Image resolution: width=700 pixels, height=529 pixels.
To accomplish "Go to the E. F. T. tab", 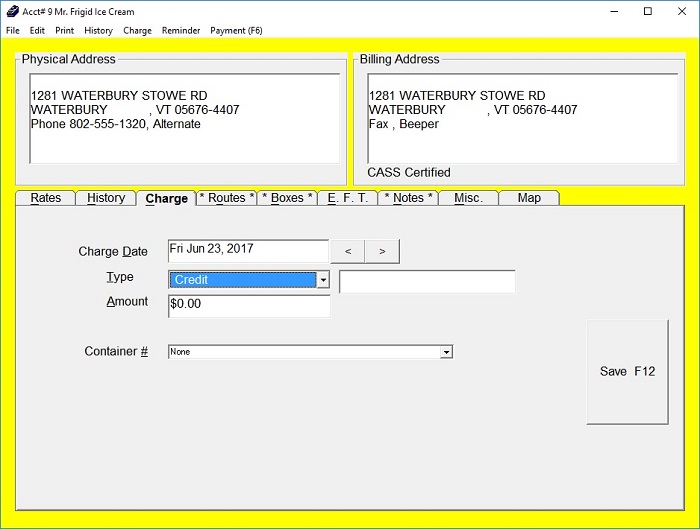I will click(x=348, y=198).
